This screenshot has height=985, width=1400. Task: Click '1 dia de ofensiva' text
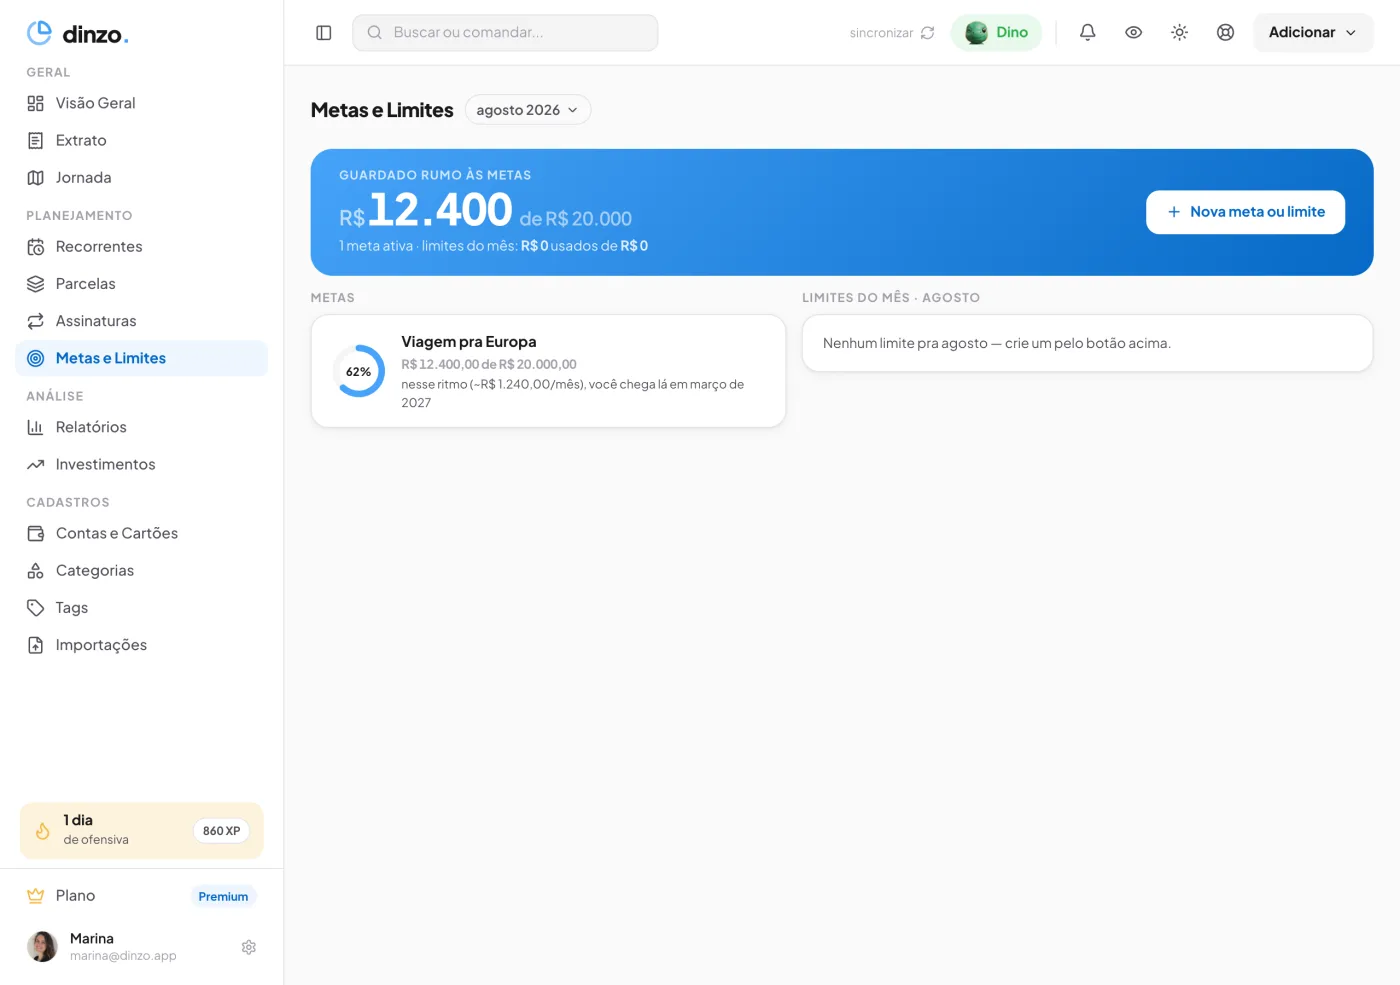(96, 830)
